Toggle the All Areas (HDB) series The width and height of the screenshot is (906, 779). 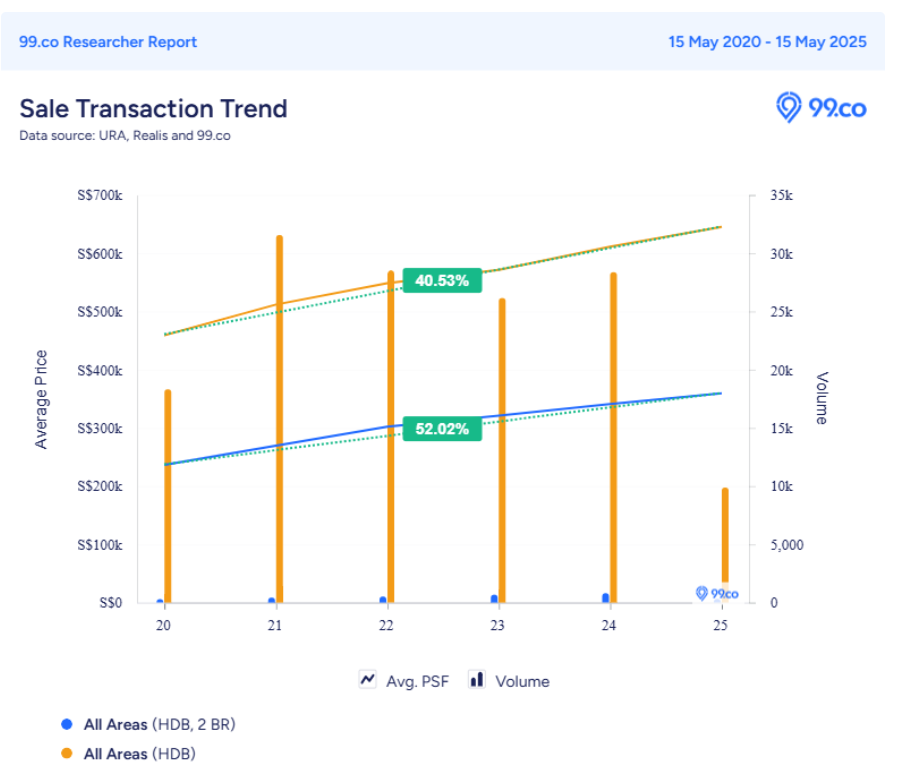[x=139, y=754]
